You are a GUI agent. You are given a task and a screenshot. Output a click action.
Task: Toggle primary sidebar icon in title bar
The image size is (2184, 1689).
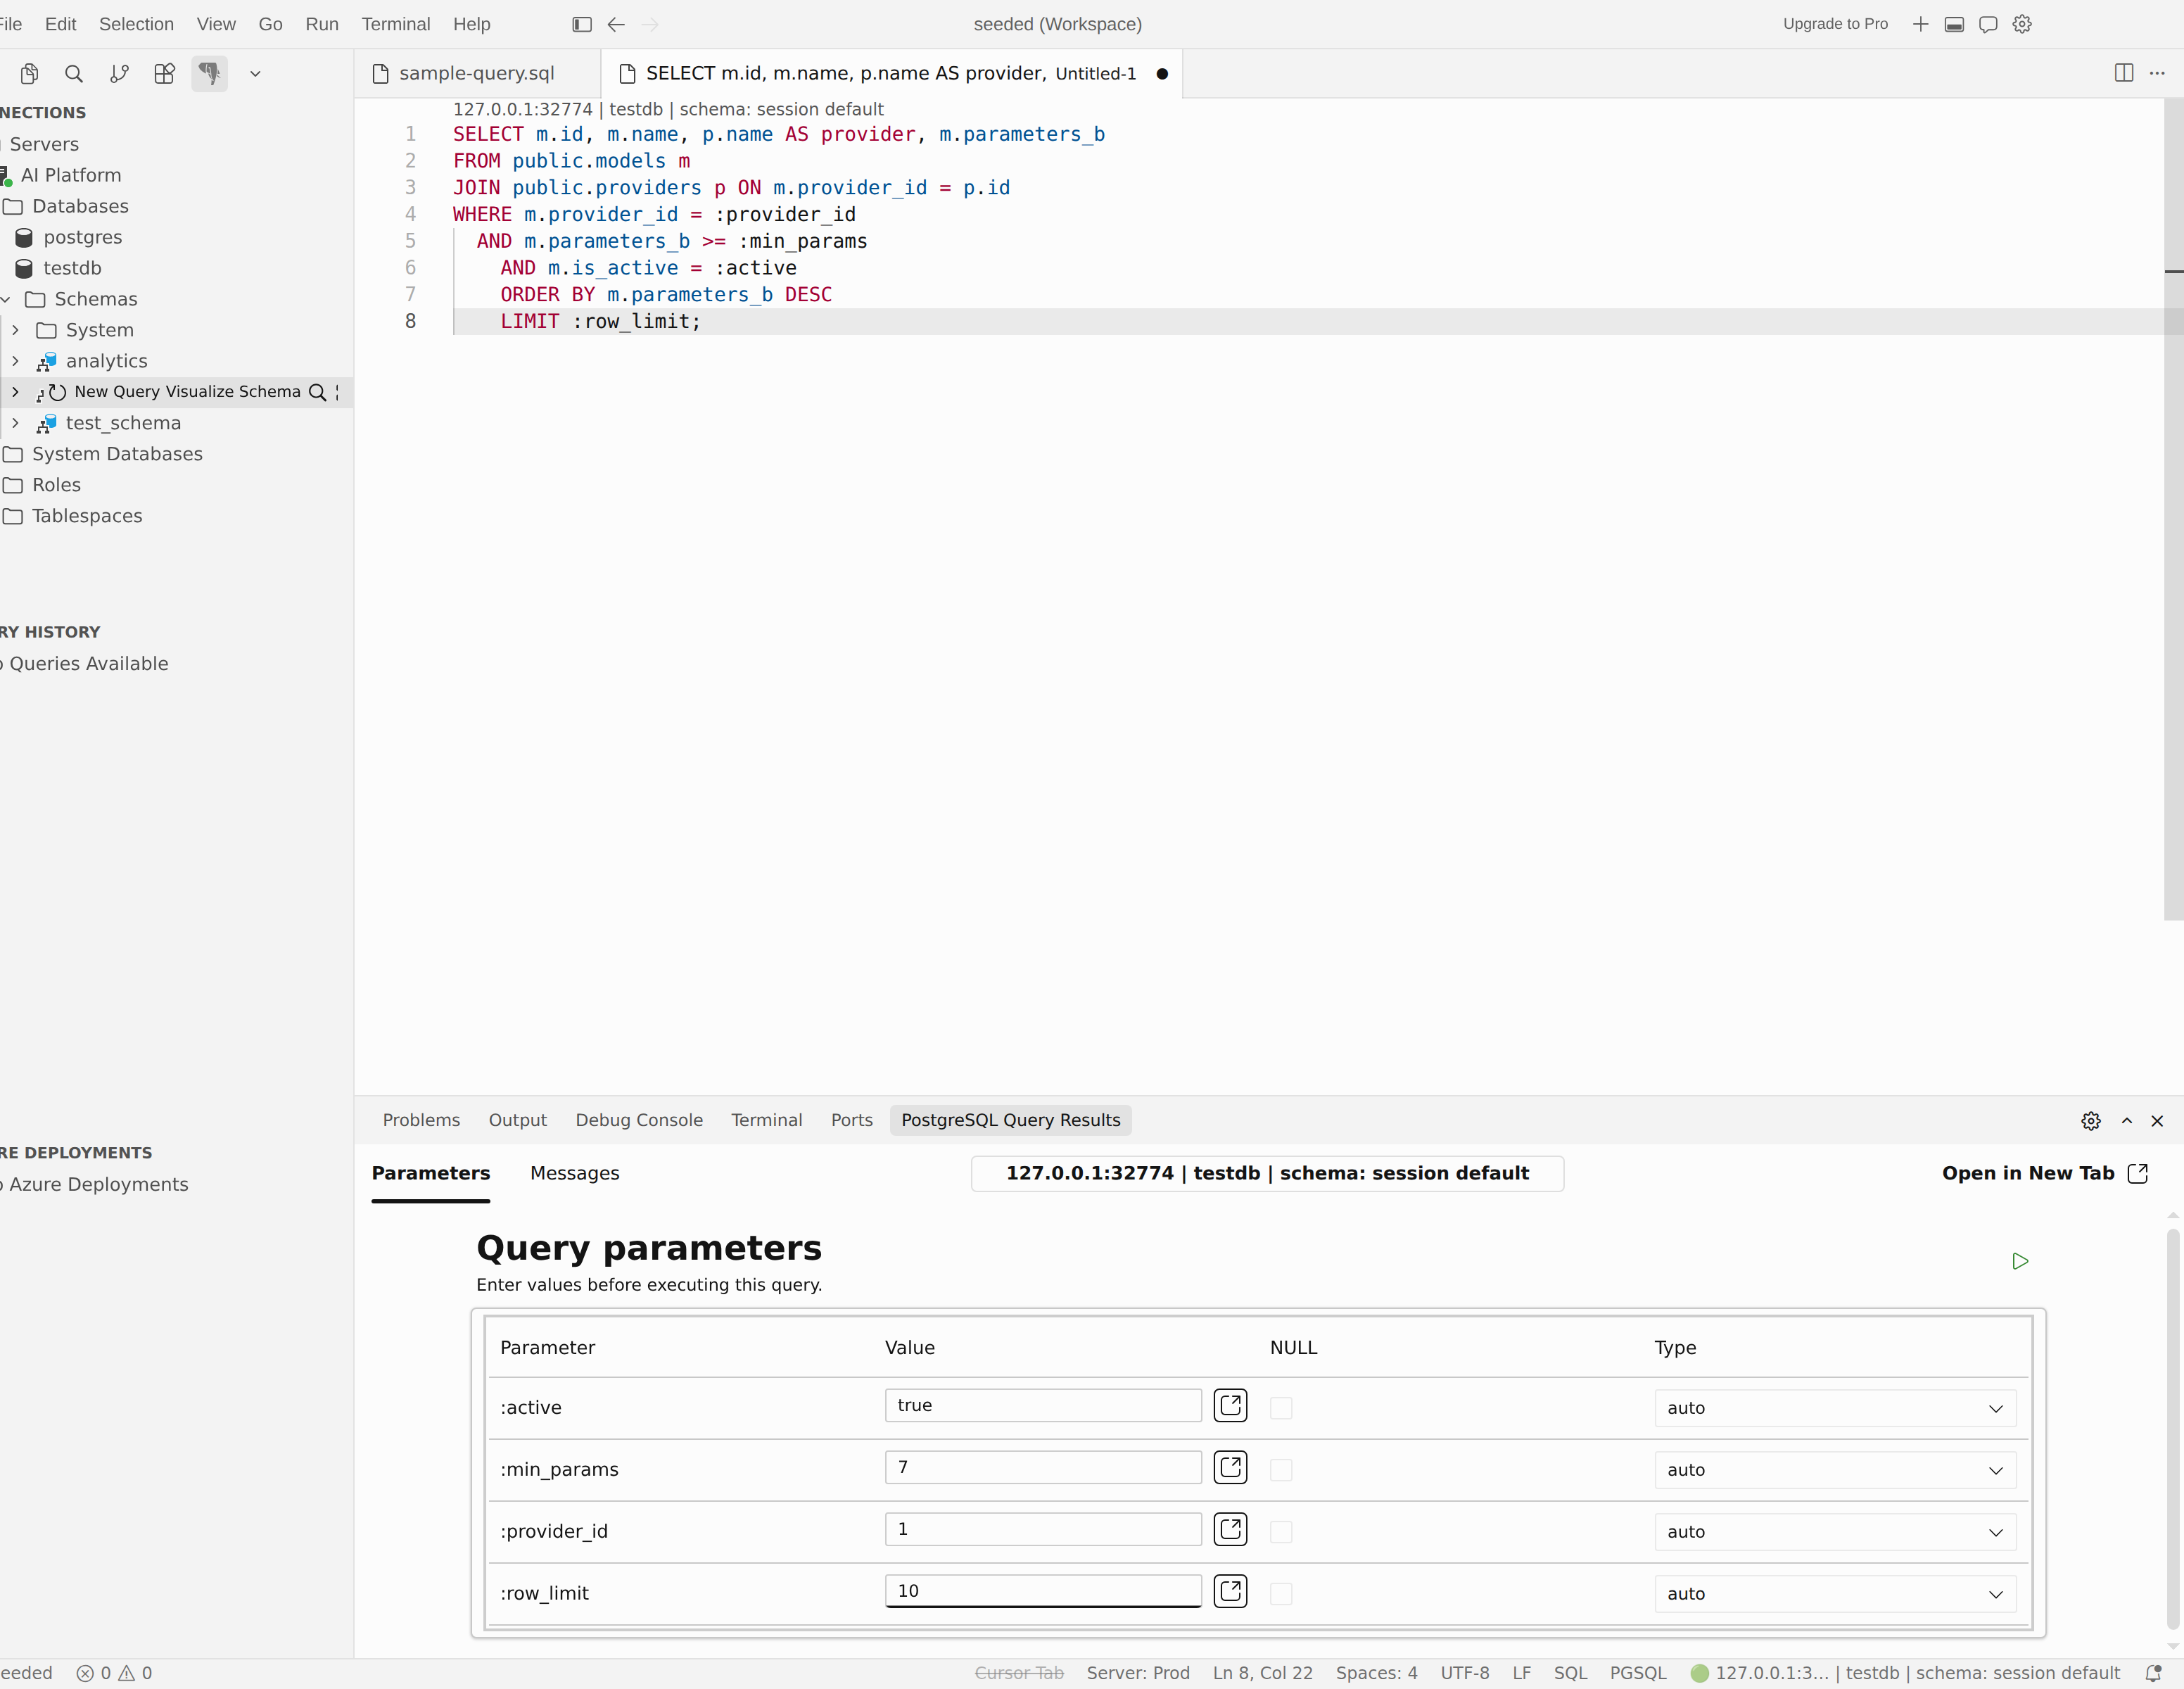582,24
